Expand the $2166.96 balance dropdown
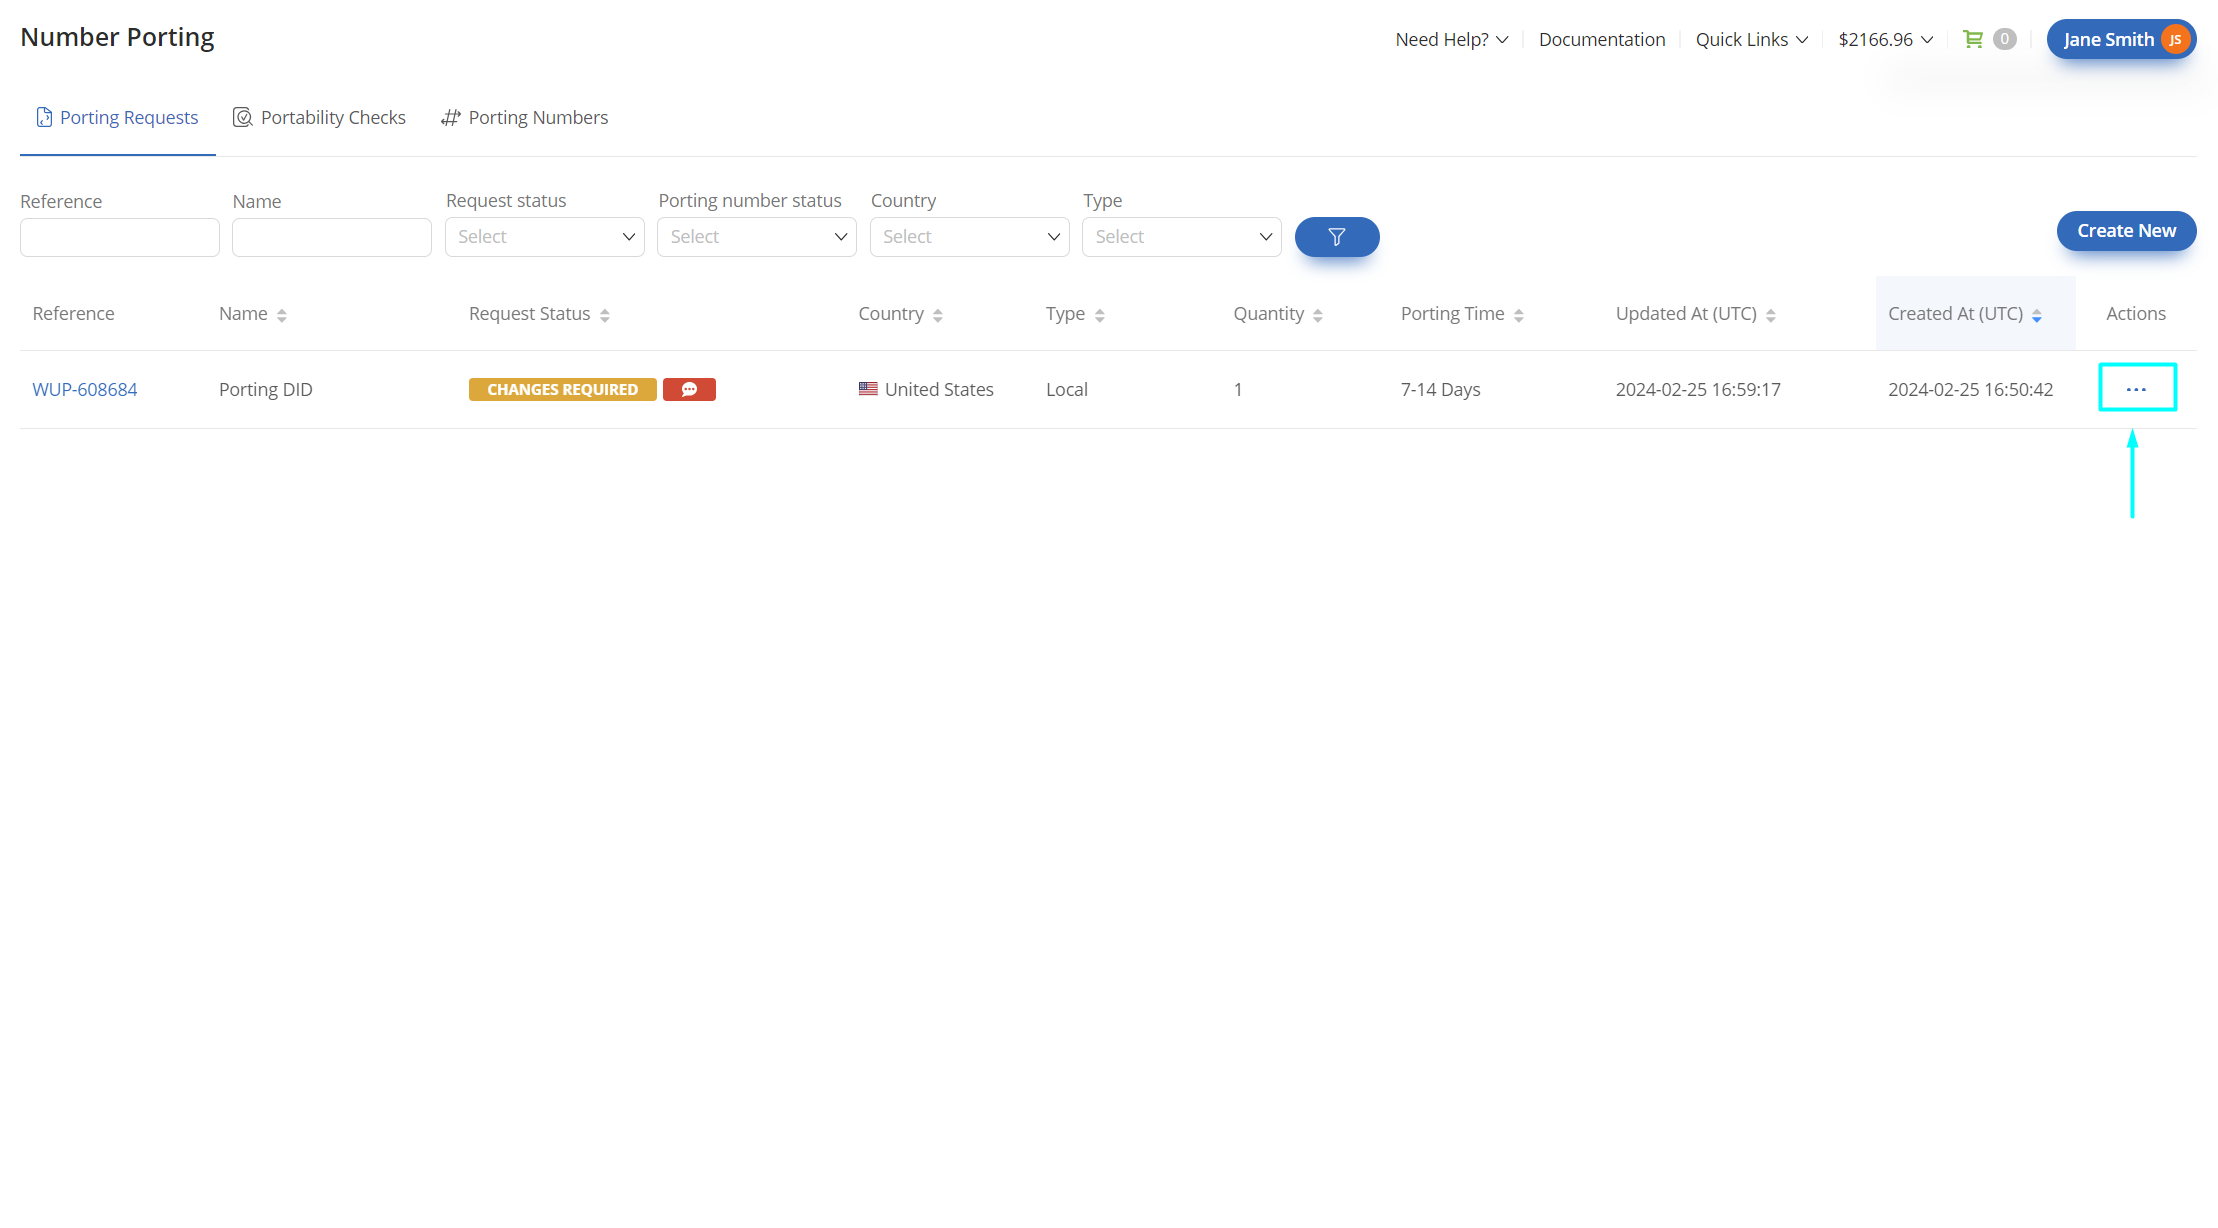This screenshot has width=2218, height=1228. 1886,39
